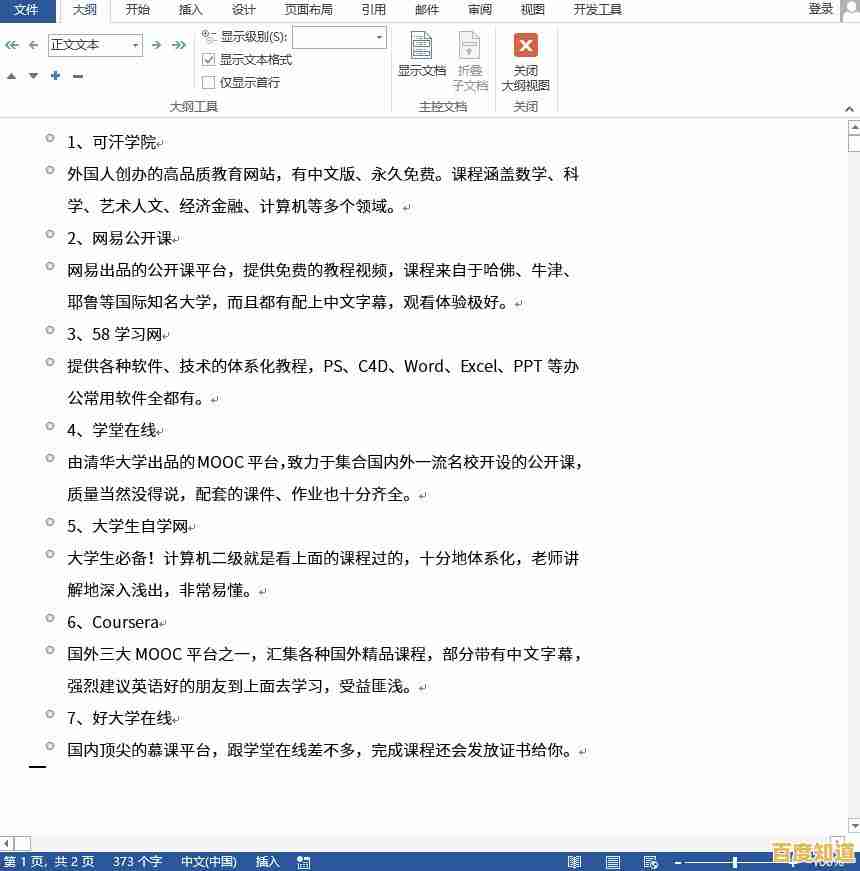This screenshot has width=860, height=871.
Task: Select the promote to Heading 1 double-arrow icon
Action: [11, 45]
